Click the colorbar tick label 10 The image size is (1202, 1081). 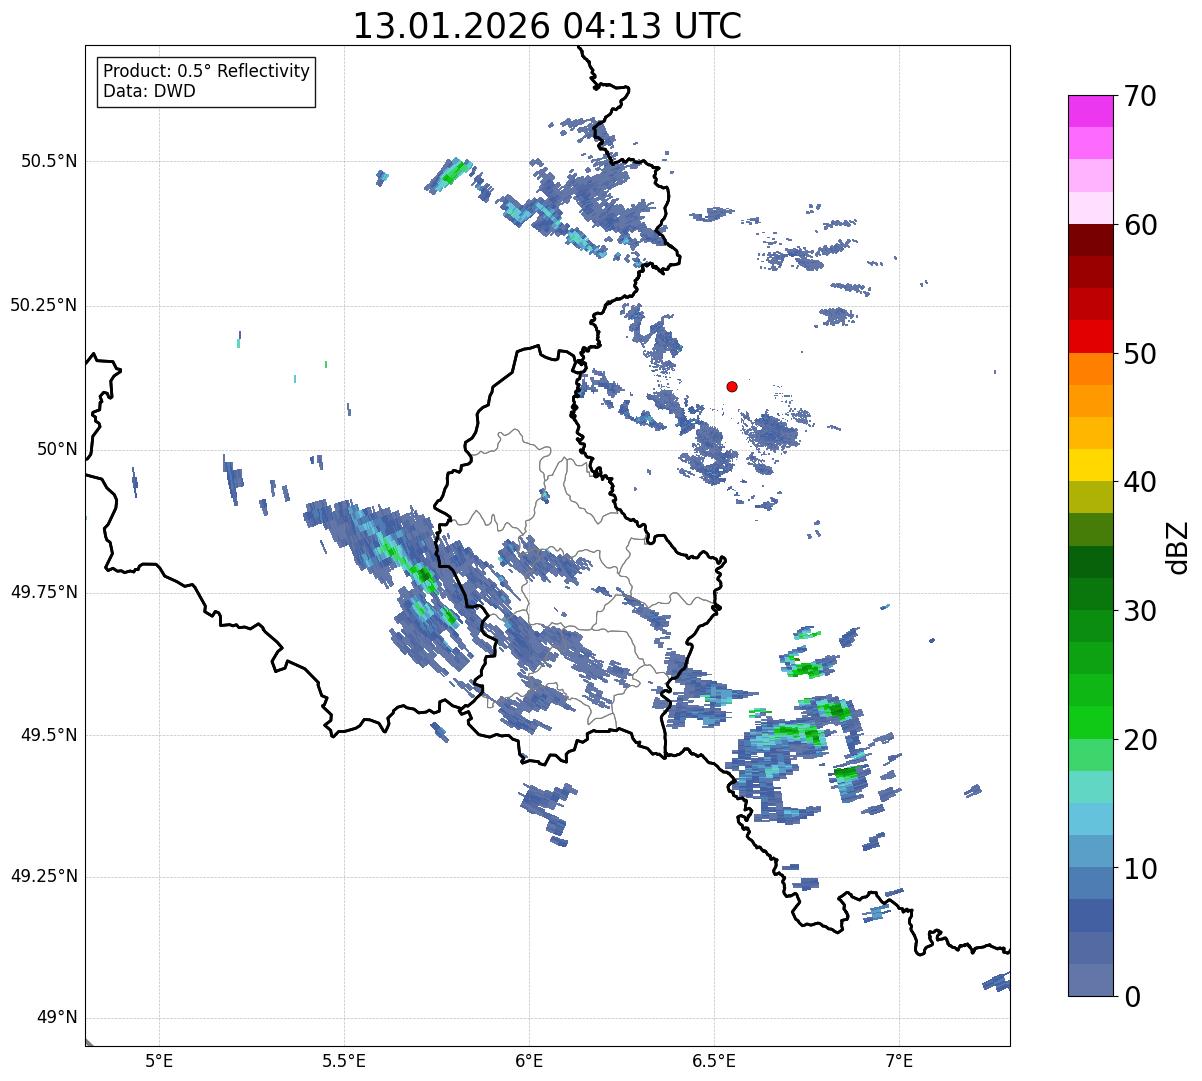(1140, 869)
